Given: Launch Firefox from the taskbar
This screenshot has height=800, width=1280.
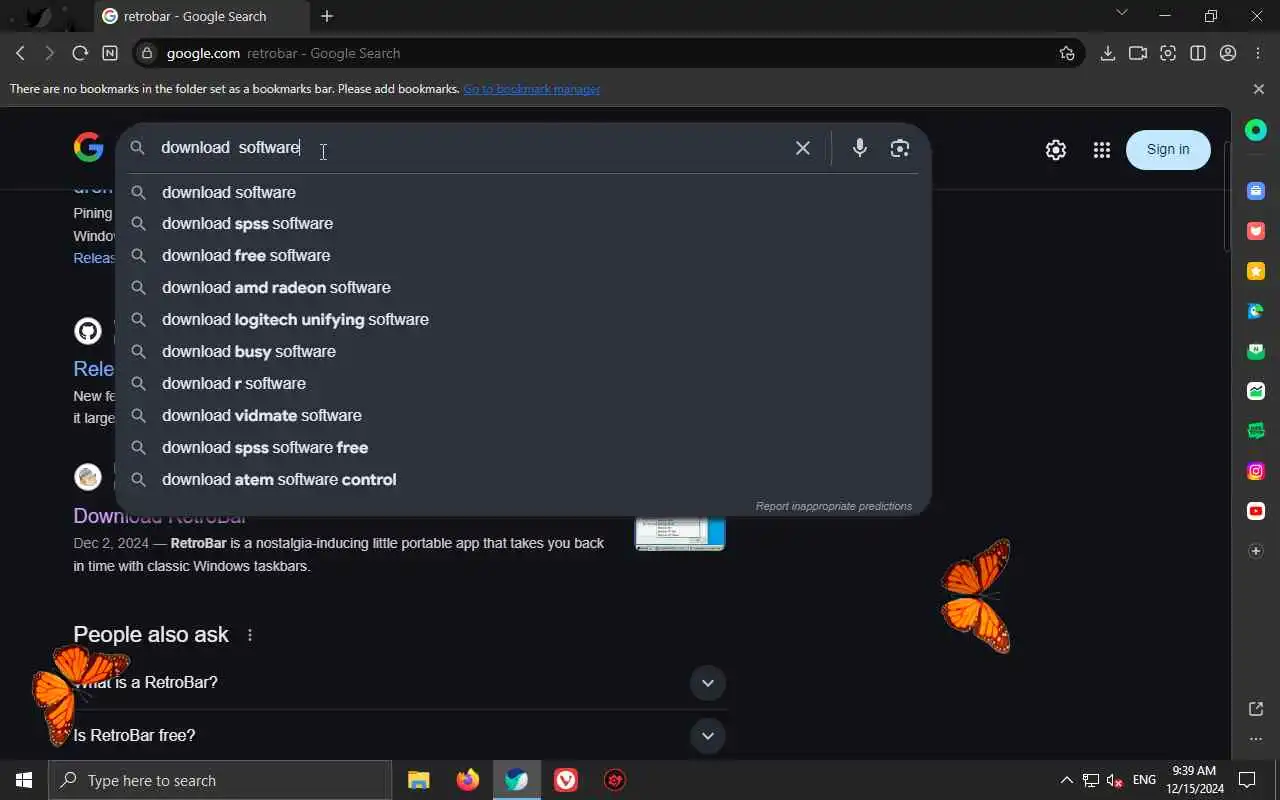Looking at the screenshot, I should click(467, 780).
